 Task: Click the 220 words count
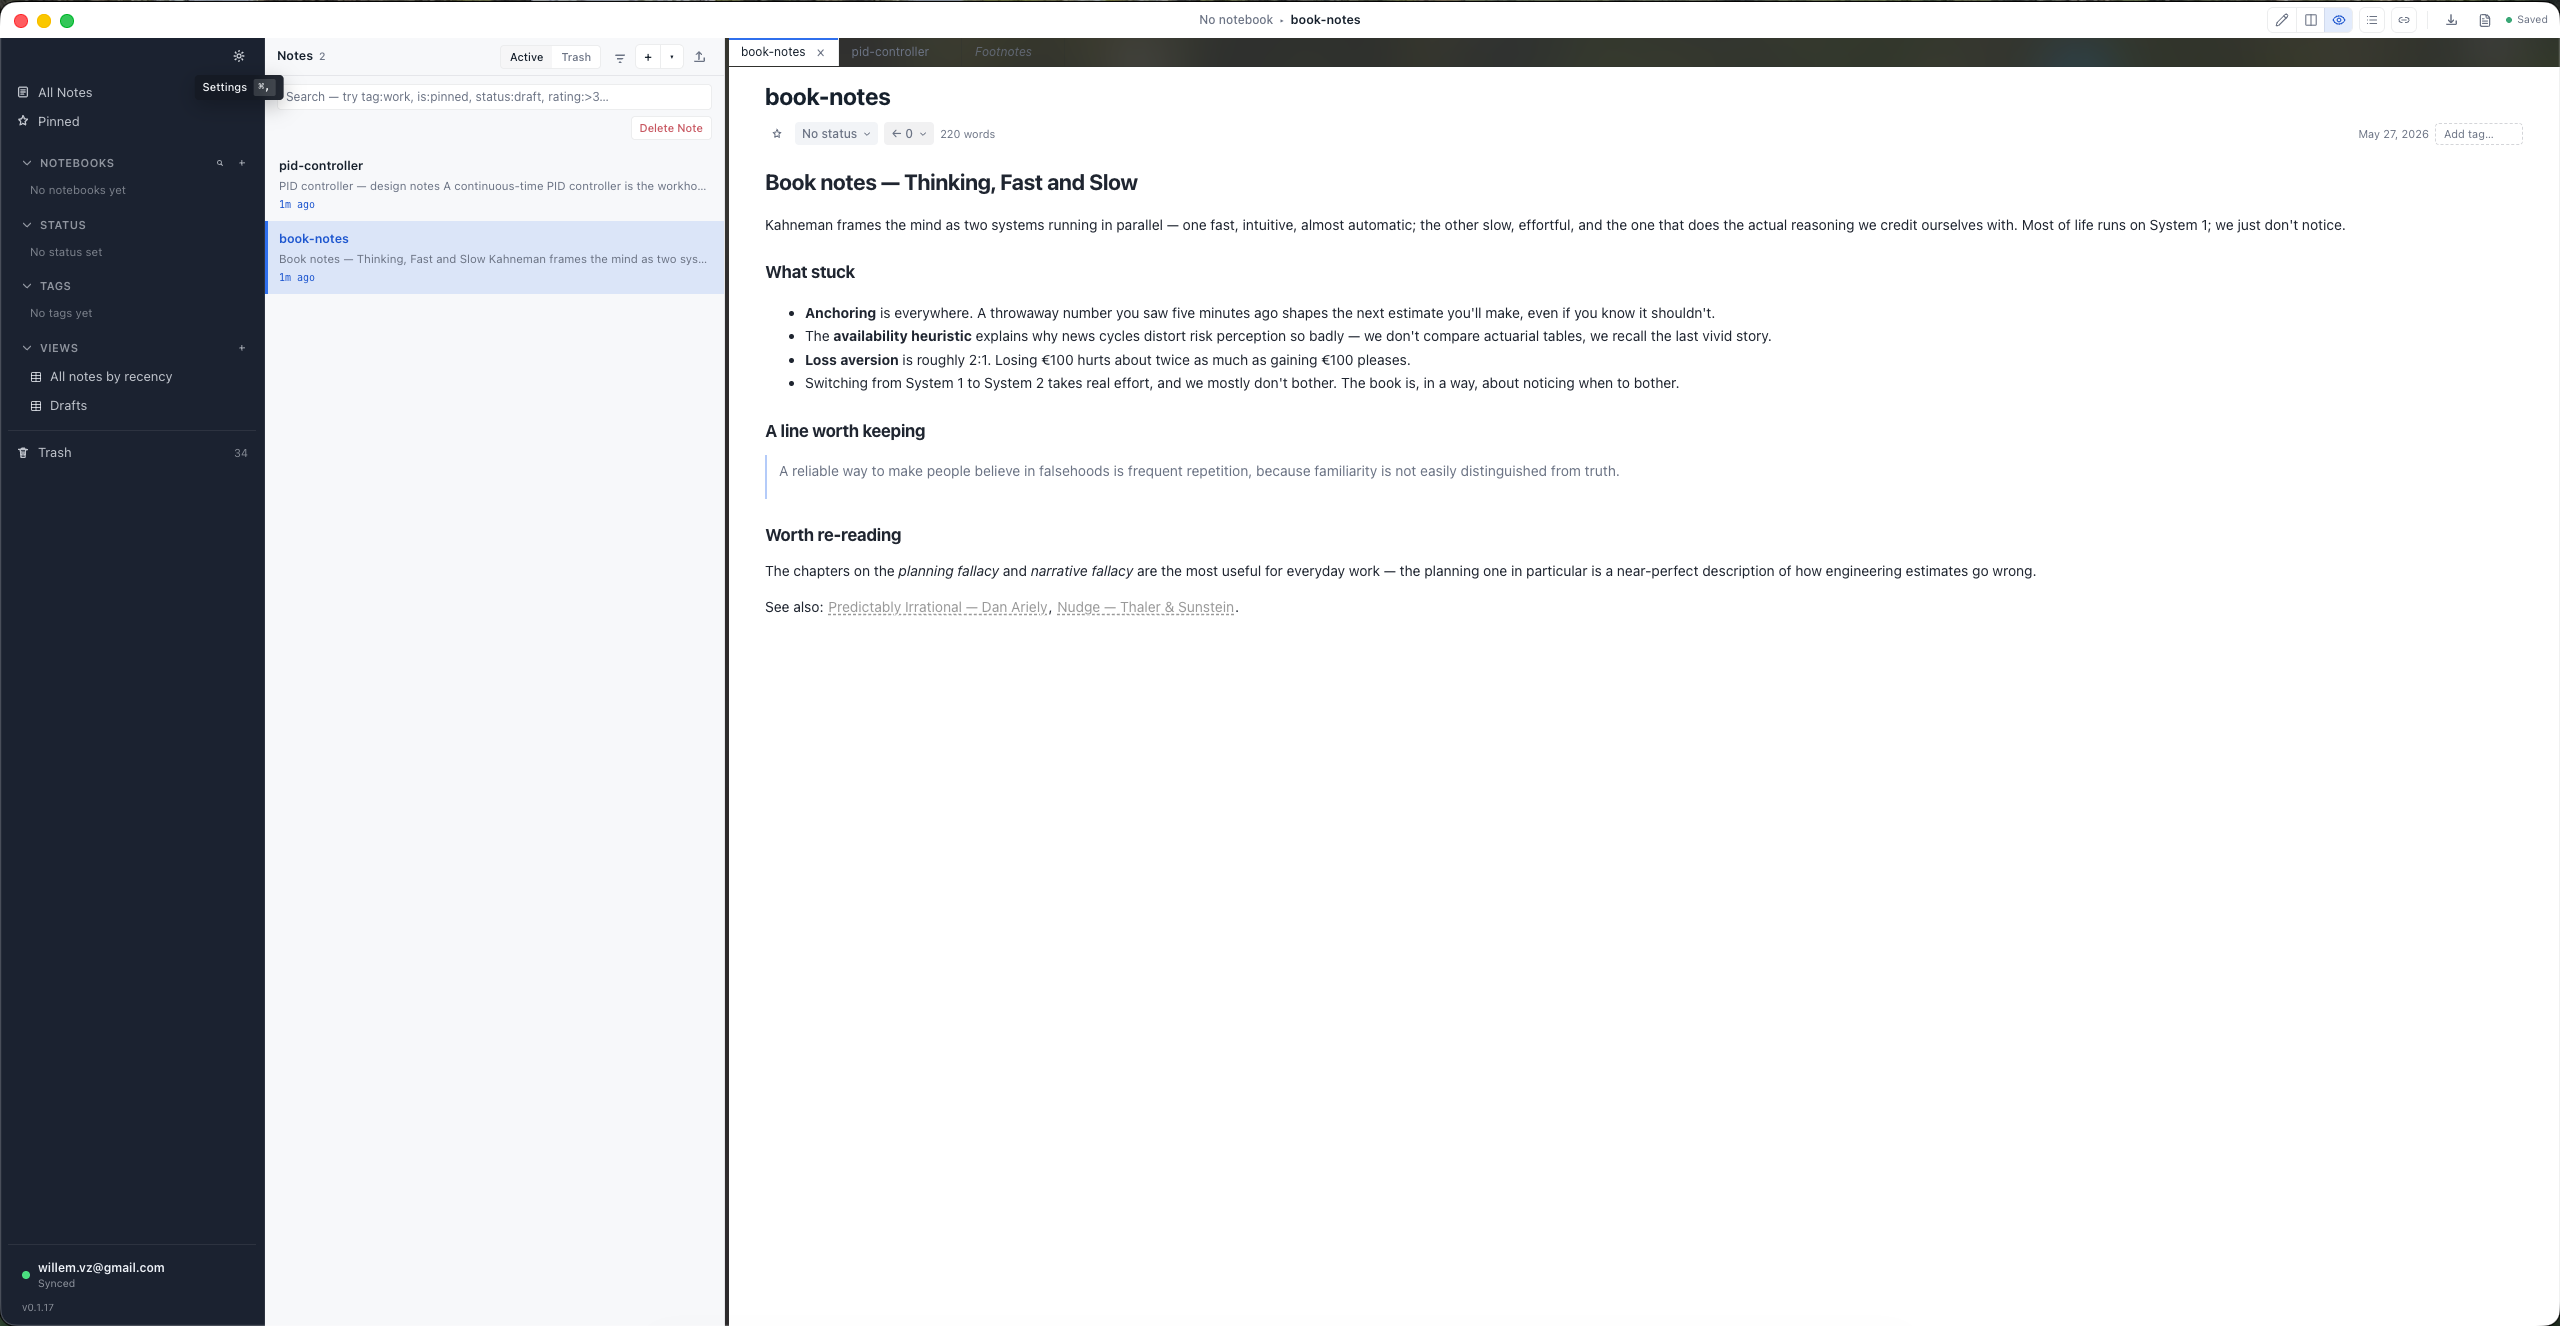coord(967,134)
